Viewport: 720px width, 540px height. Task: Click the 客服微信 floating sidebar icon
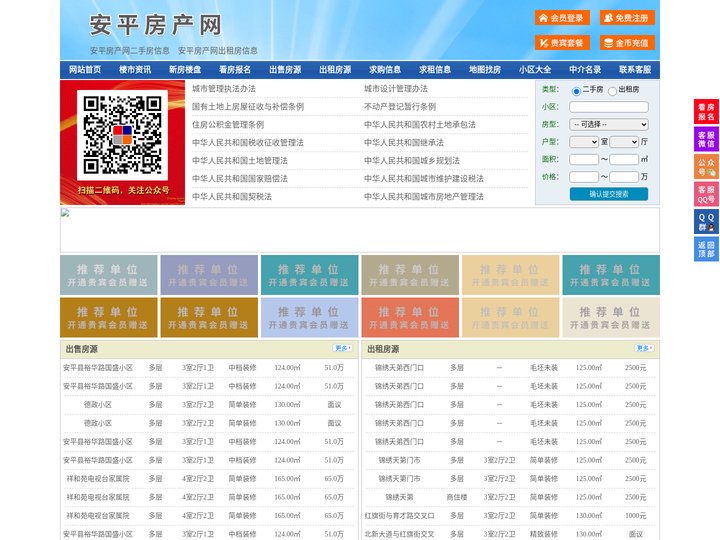(x=706, y=139)
